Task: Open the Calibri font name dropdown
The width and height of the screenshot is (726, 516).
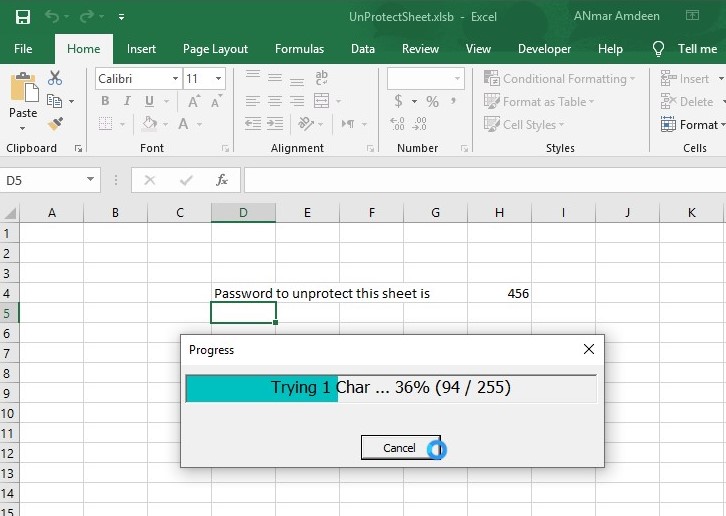Action: [175, 78]
